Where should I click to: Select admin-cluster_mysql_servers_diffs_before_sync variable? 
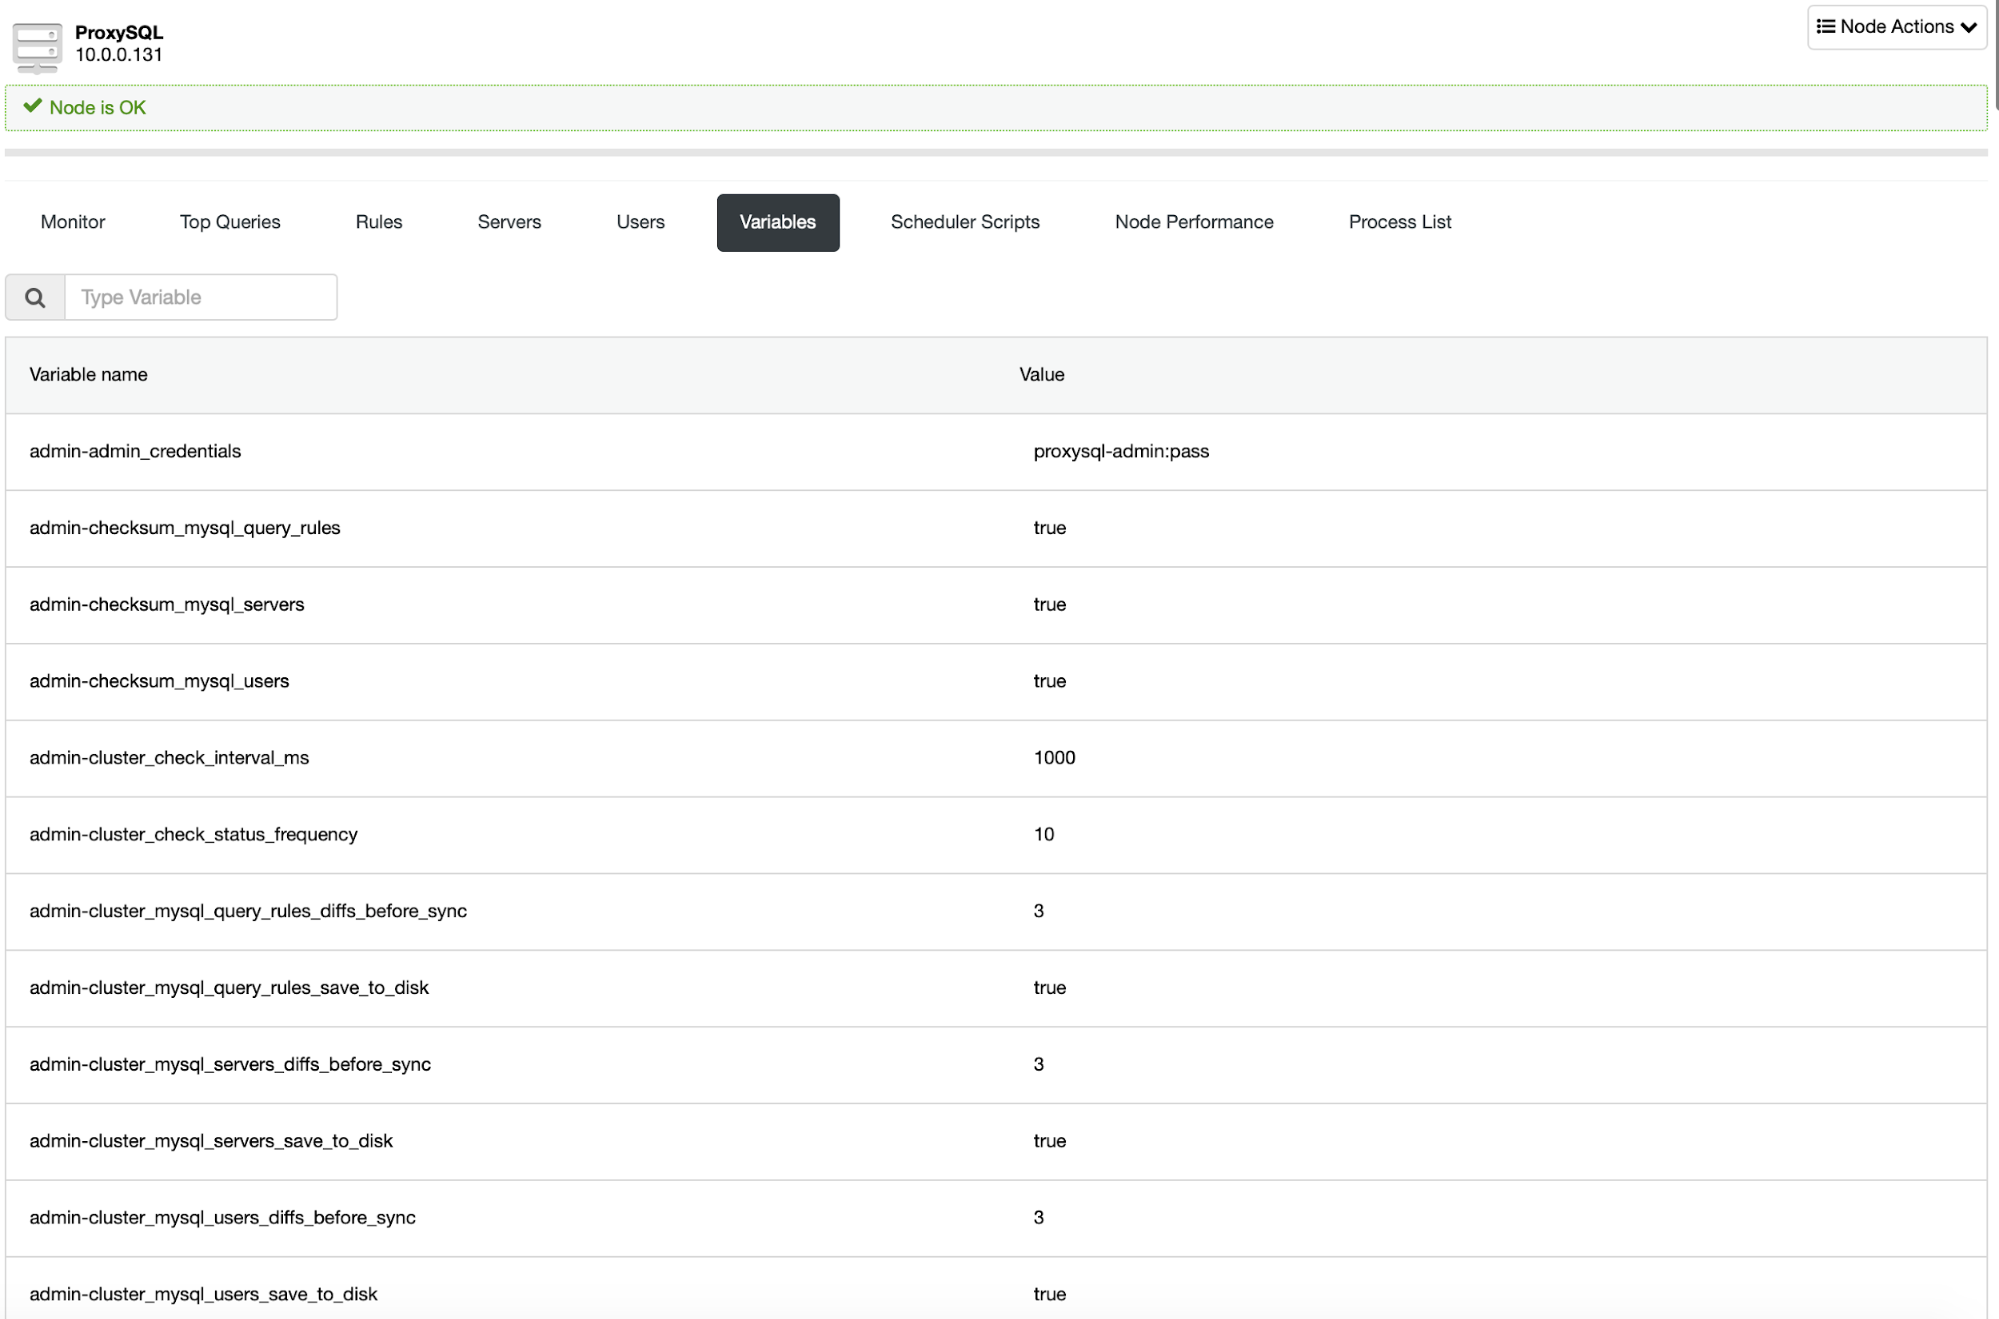(230, 1065)
